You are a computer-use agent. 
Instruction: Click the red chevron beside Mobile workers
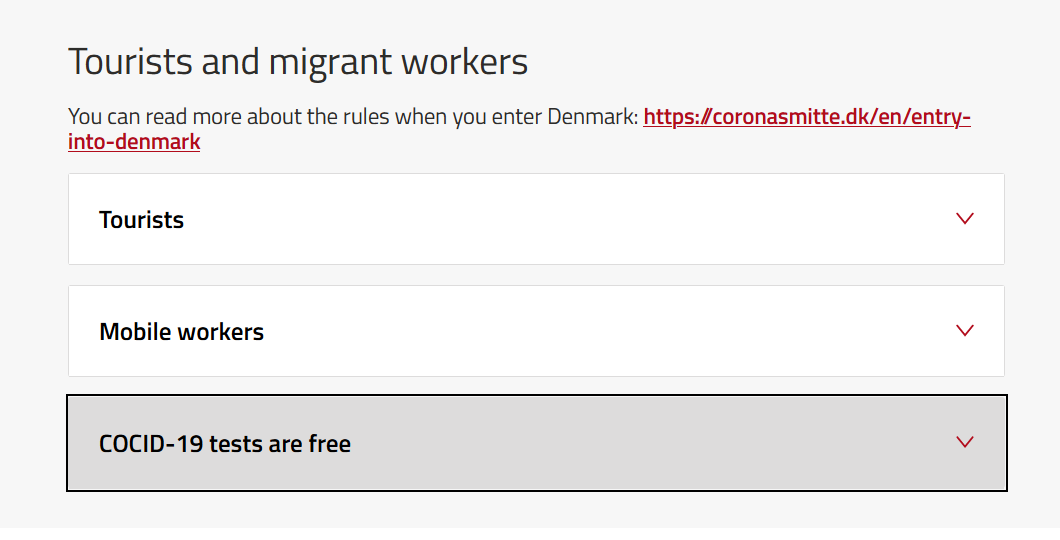[x=965, y=330]
